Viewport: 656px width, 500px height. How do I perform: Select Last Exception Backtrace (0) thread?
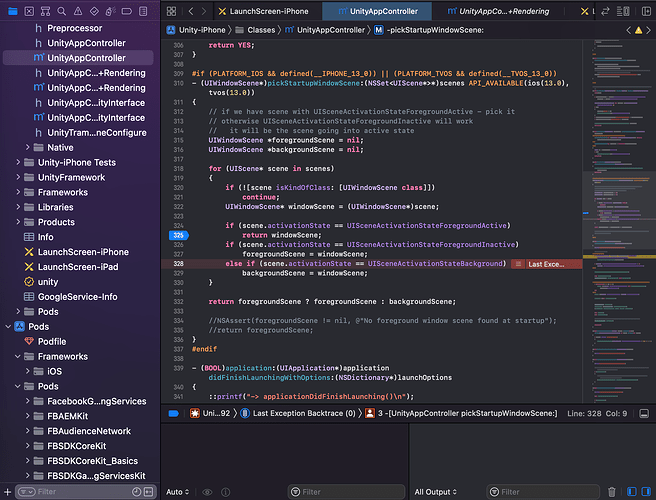coord(298,413)
